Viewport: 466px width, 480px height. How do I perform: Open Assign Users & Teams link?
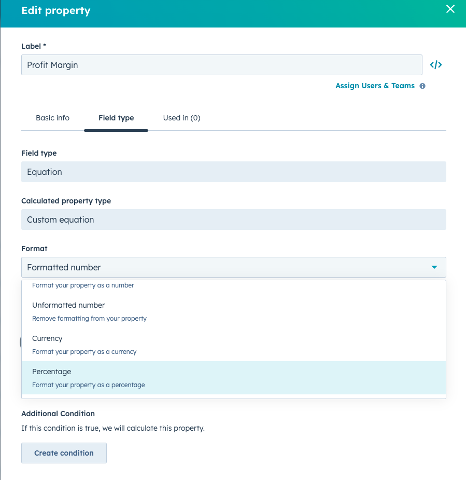[x=375, y=86]
